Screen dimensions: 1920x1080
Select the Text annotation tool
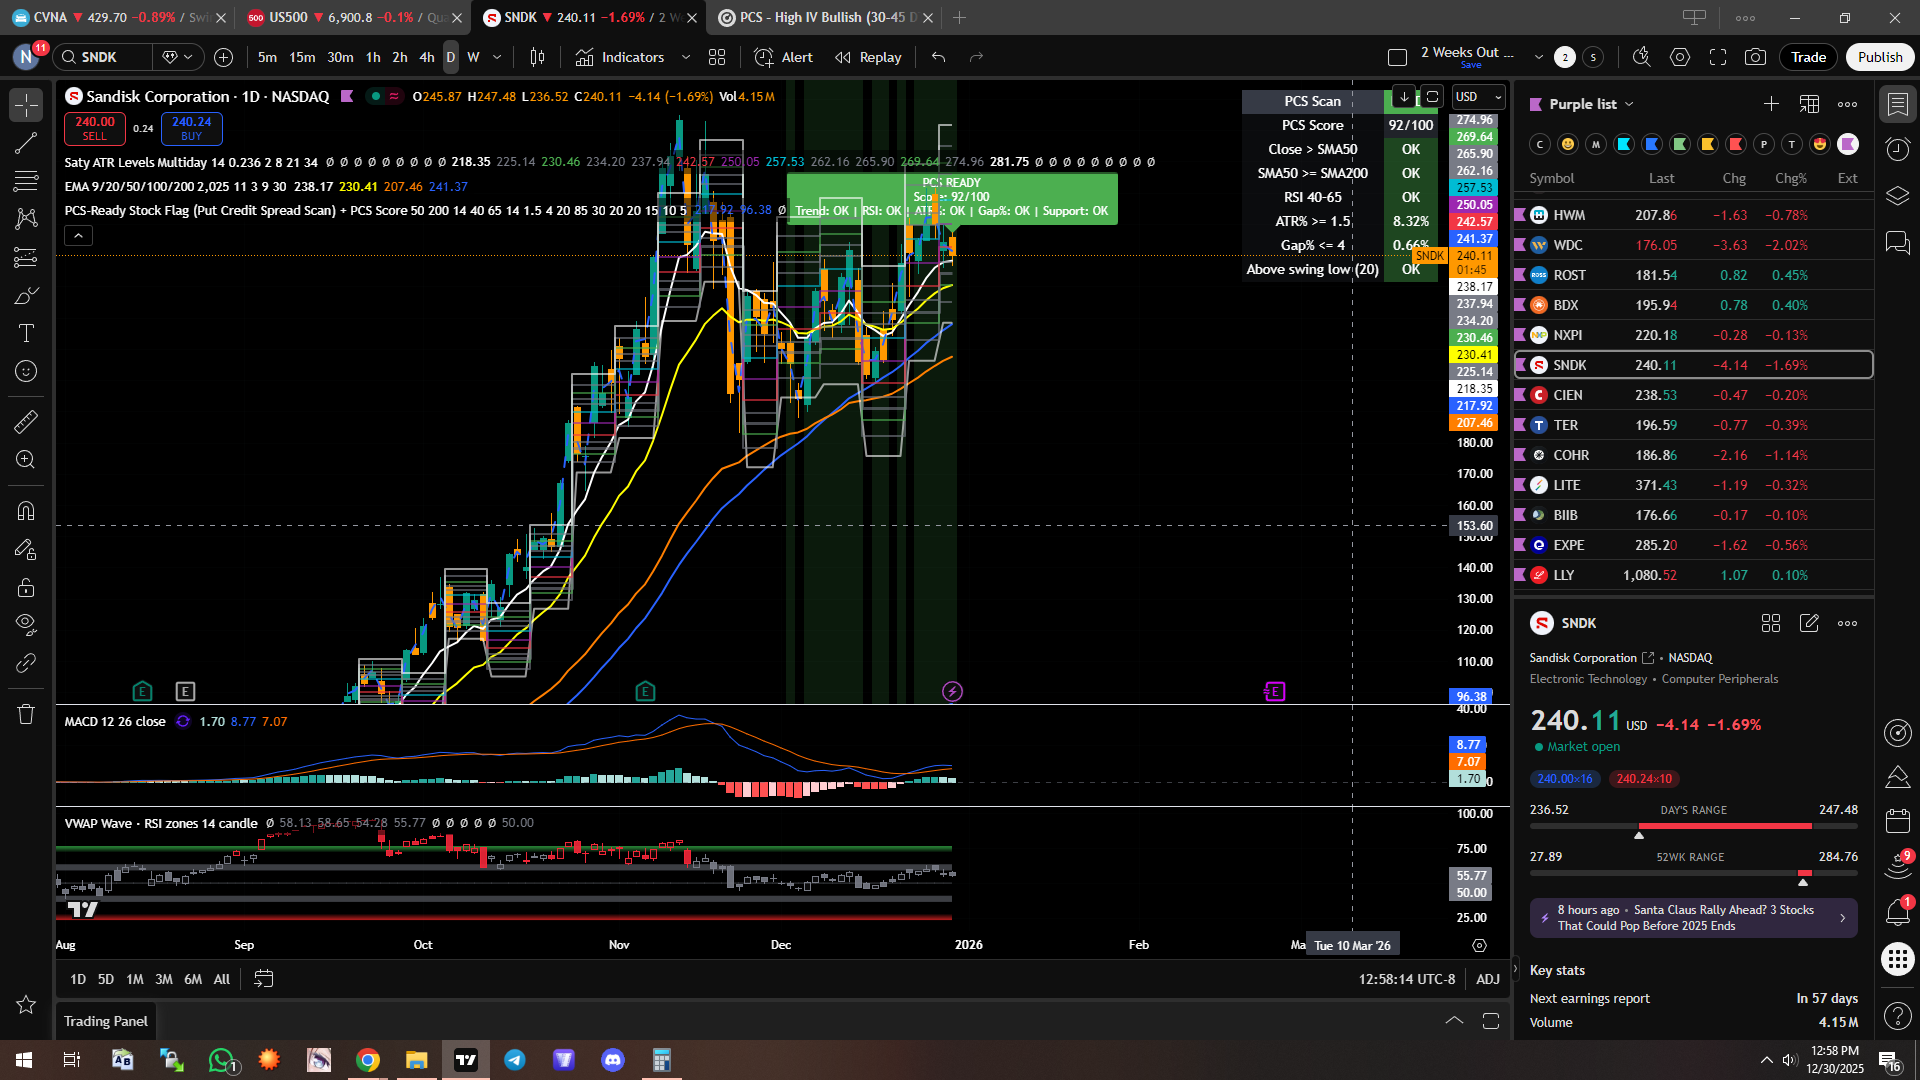pos(26,333)
